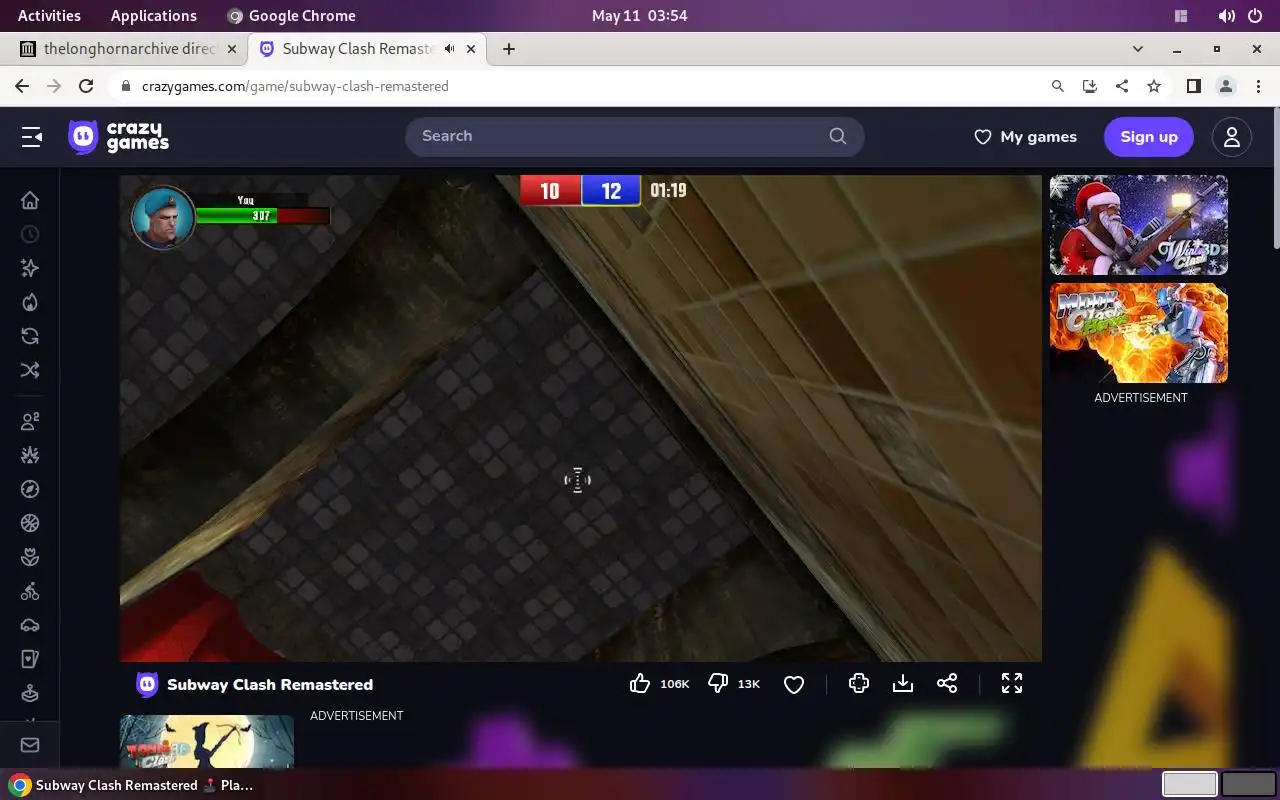Collapse the CrazyGames sidebar menu toggle

[x=32, y=137]
